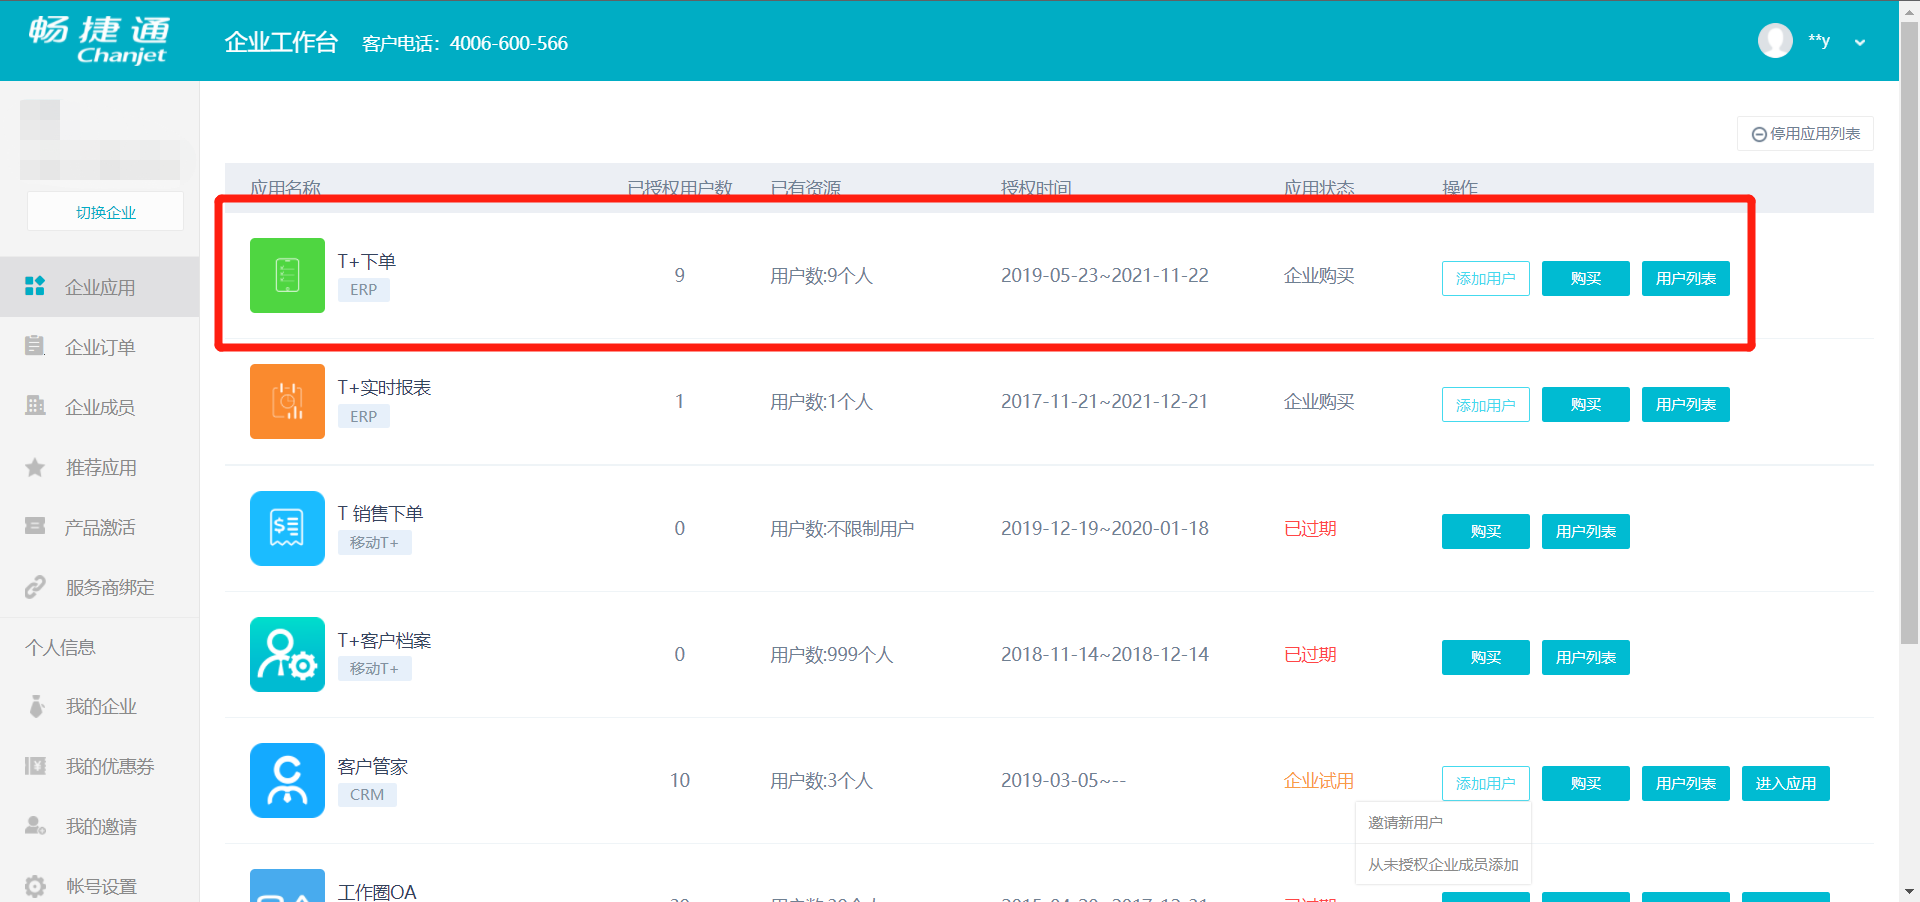The image size is (1920, 902).
Task: Click the 我的企业 sidebar icon
Action: 37,706
